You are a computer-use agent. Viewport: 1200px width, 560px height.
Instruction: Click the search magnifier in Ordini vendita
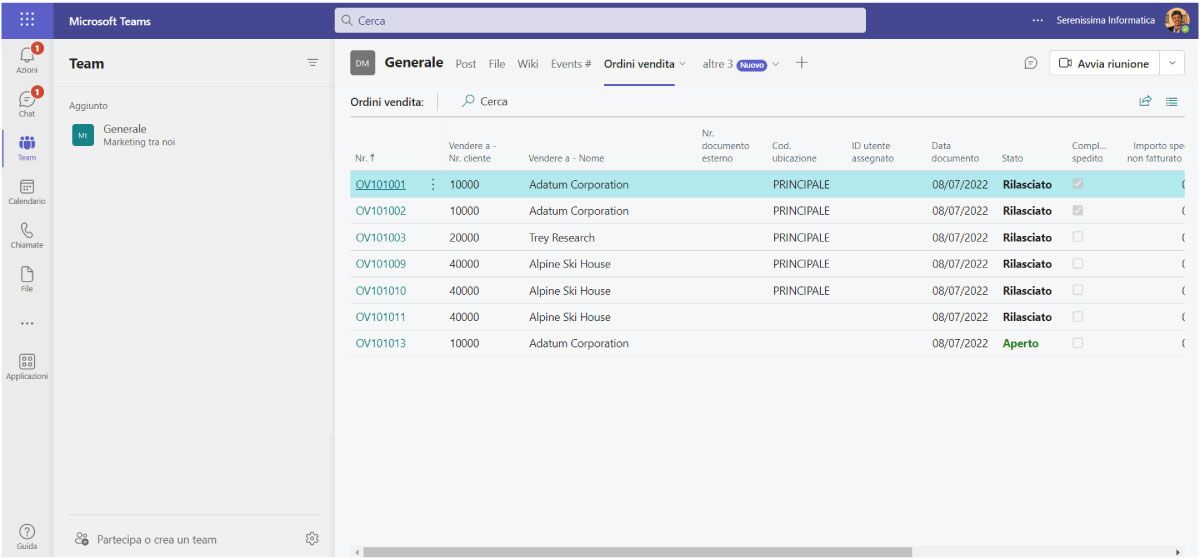[x=468, y=101]
